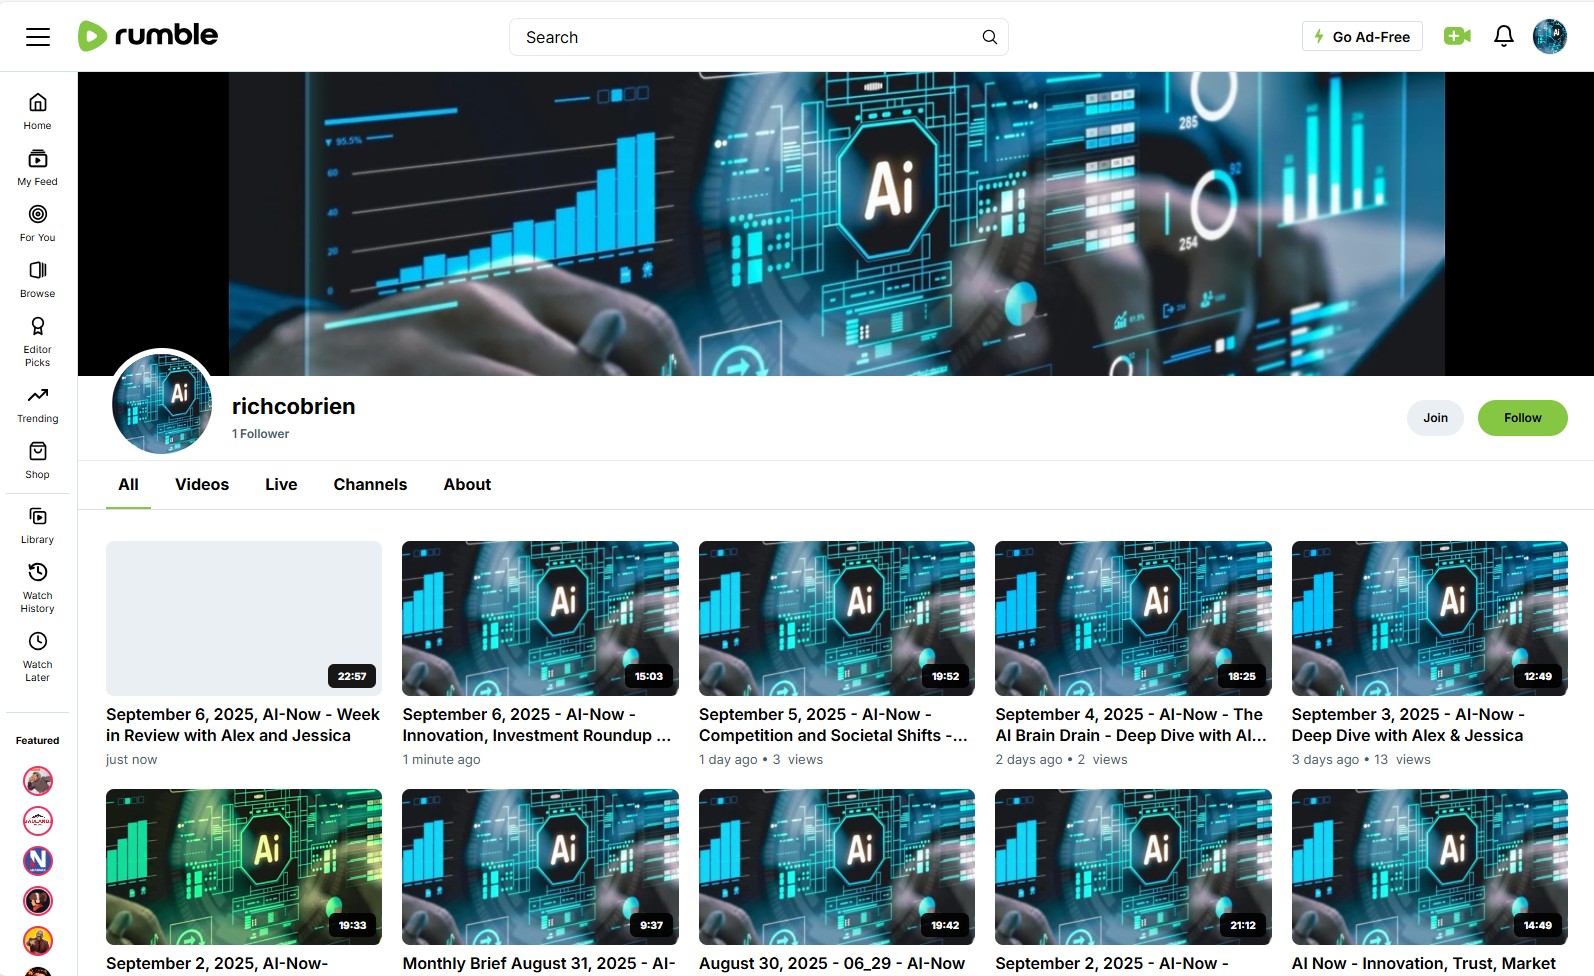Image resolution: width=1594 pixels, height=976 pixels.
Task: Go to My Feed in sidebar
Action: (x=38, y=167)
